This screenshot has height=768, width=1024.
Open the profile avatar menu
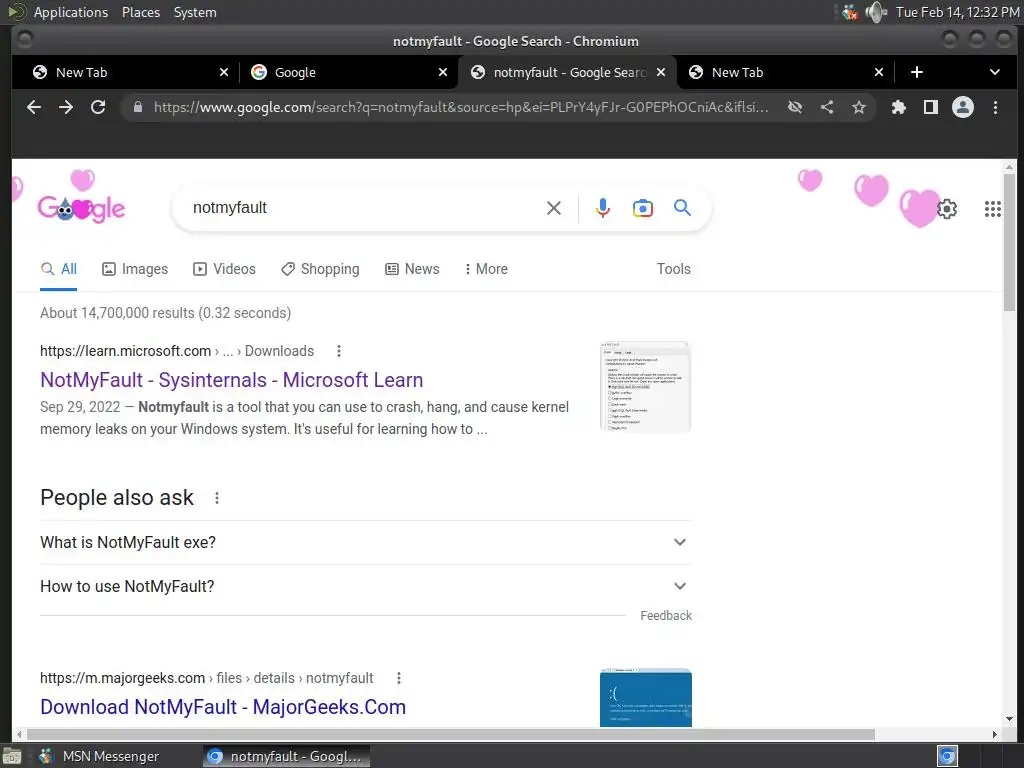[963, 107]
